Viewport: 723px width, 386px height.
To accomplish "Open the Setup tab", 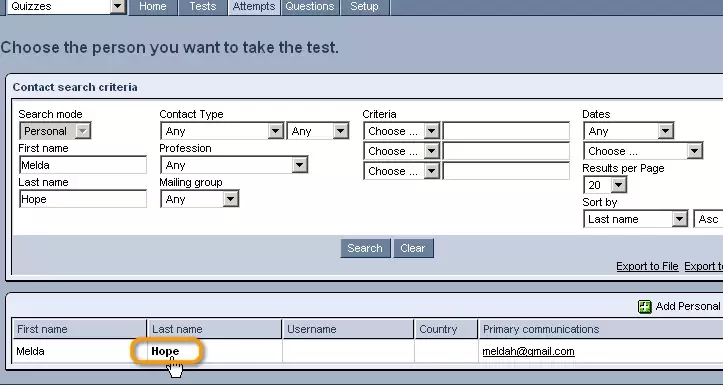I will (x=364, y=6).
